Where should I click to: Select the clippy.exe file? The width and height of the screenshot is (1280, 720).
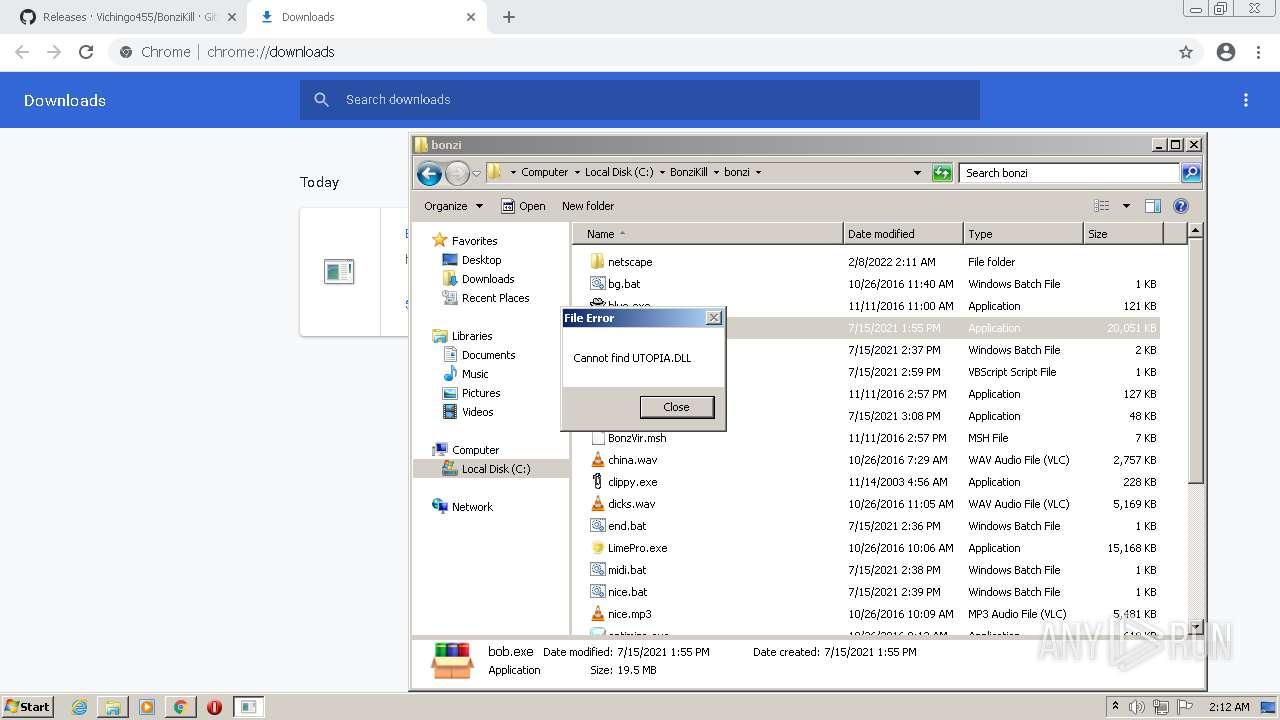pyautogui.click(x=632, y=482)
